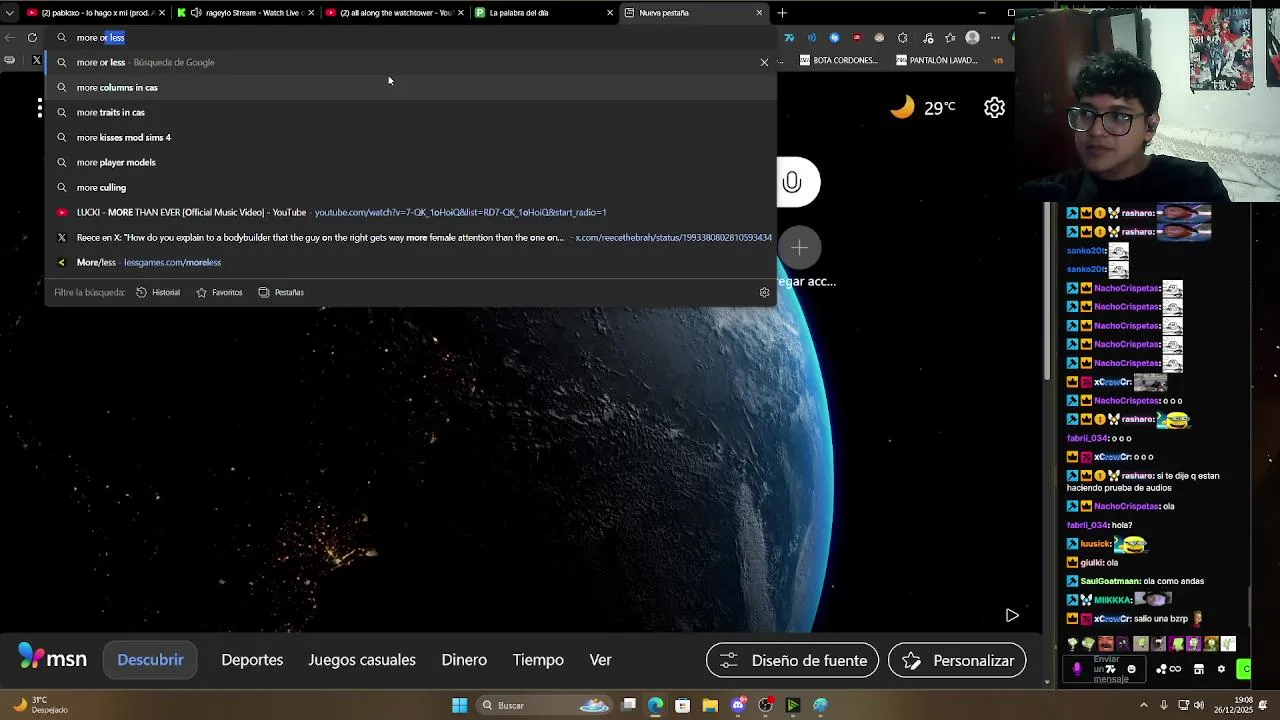Screen dimensions: 1280x720
Task: Select the Tiempo feed tab
Action: click(x=538, y=660)
